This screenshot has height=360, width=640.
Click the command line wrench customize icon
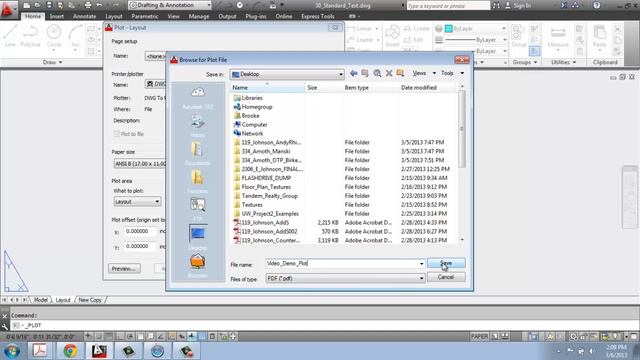click(4, 326)
